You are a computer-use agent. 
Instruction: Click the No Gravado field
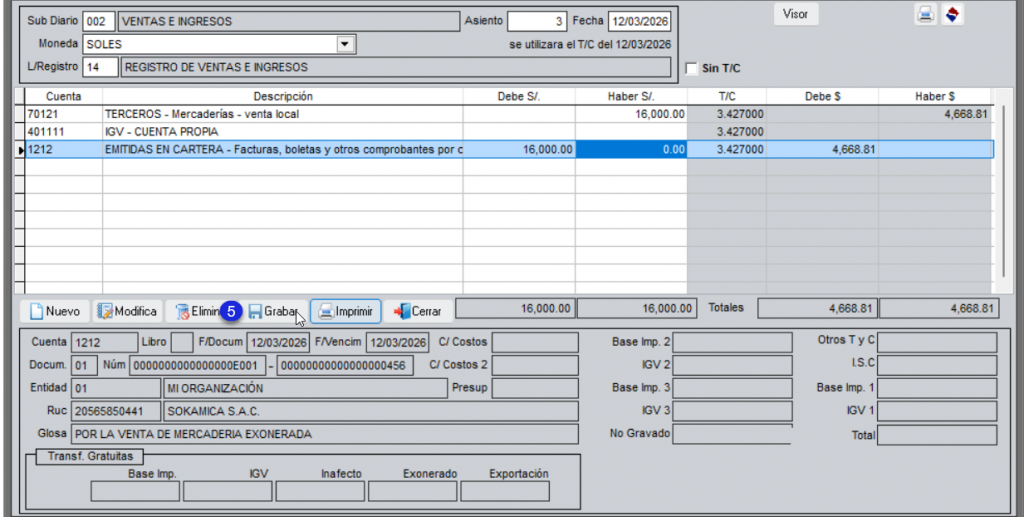(732, 434)
